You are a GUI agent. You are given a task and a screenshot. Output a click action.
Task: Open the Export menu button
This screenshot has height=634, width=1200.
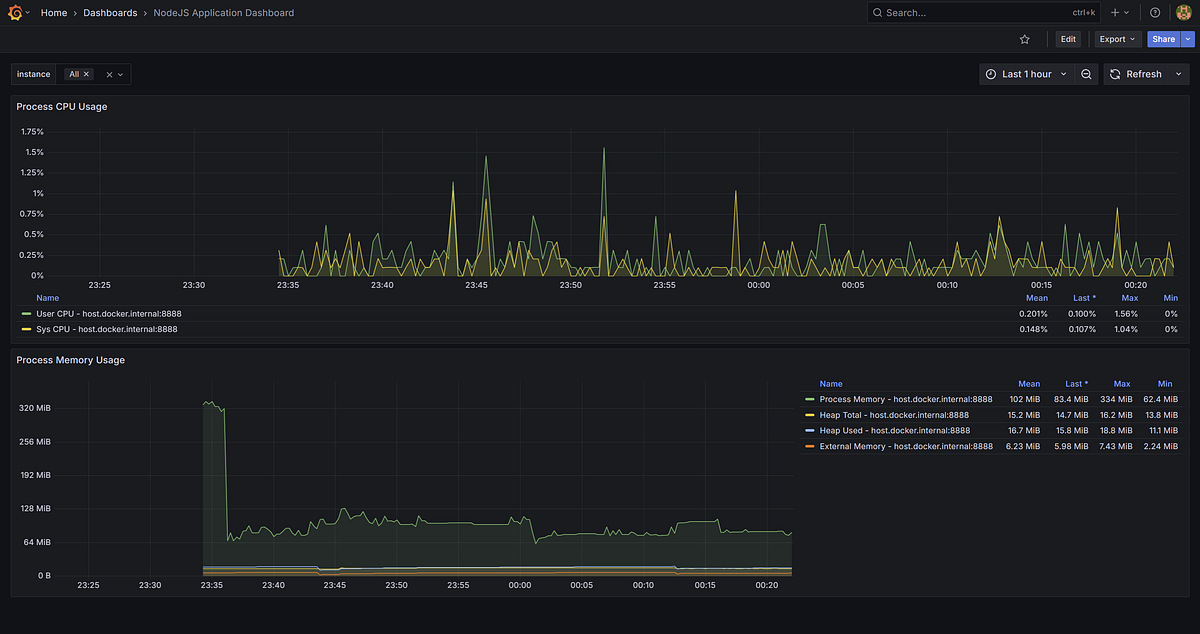pos(1116,38)
